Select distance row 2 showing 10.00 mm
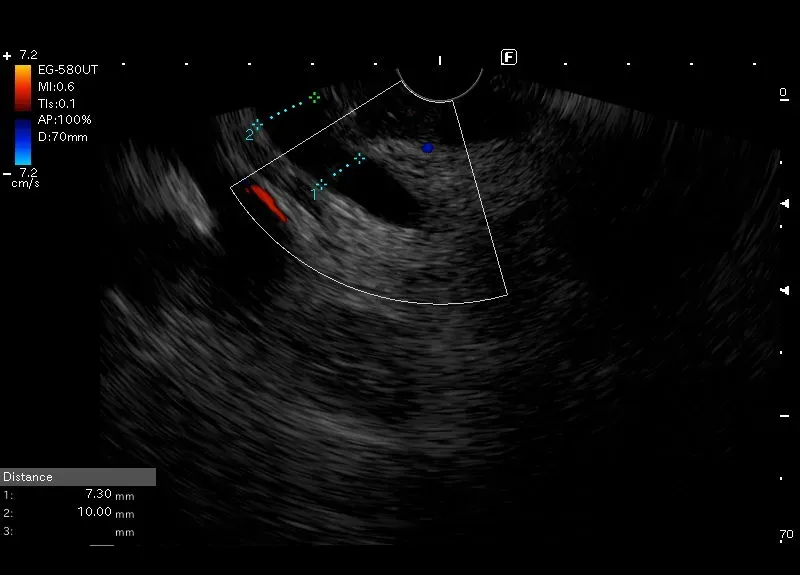Screen dimensions: 800x575 click(70, 513)
